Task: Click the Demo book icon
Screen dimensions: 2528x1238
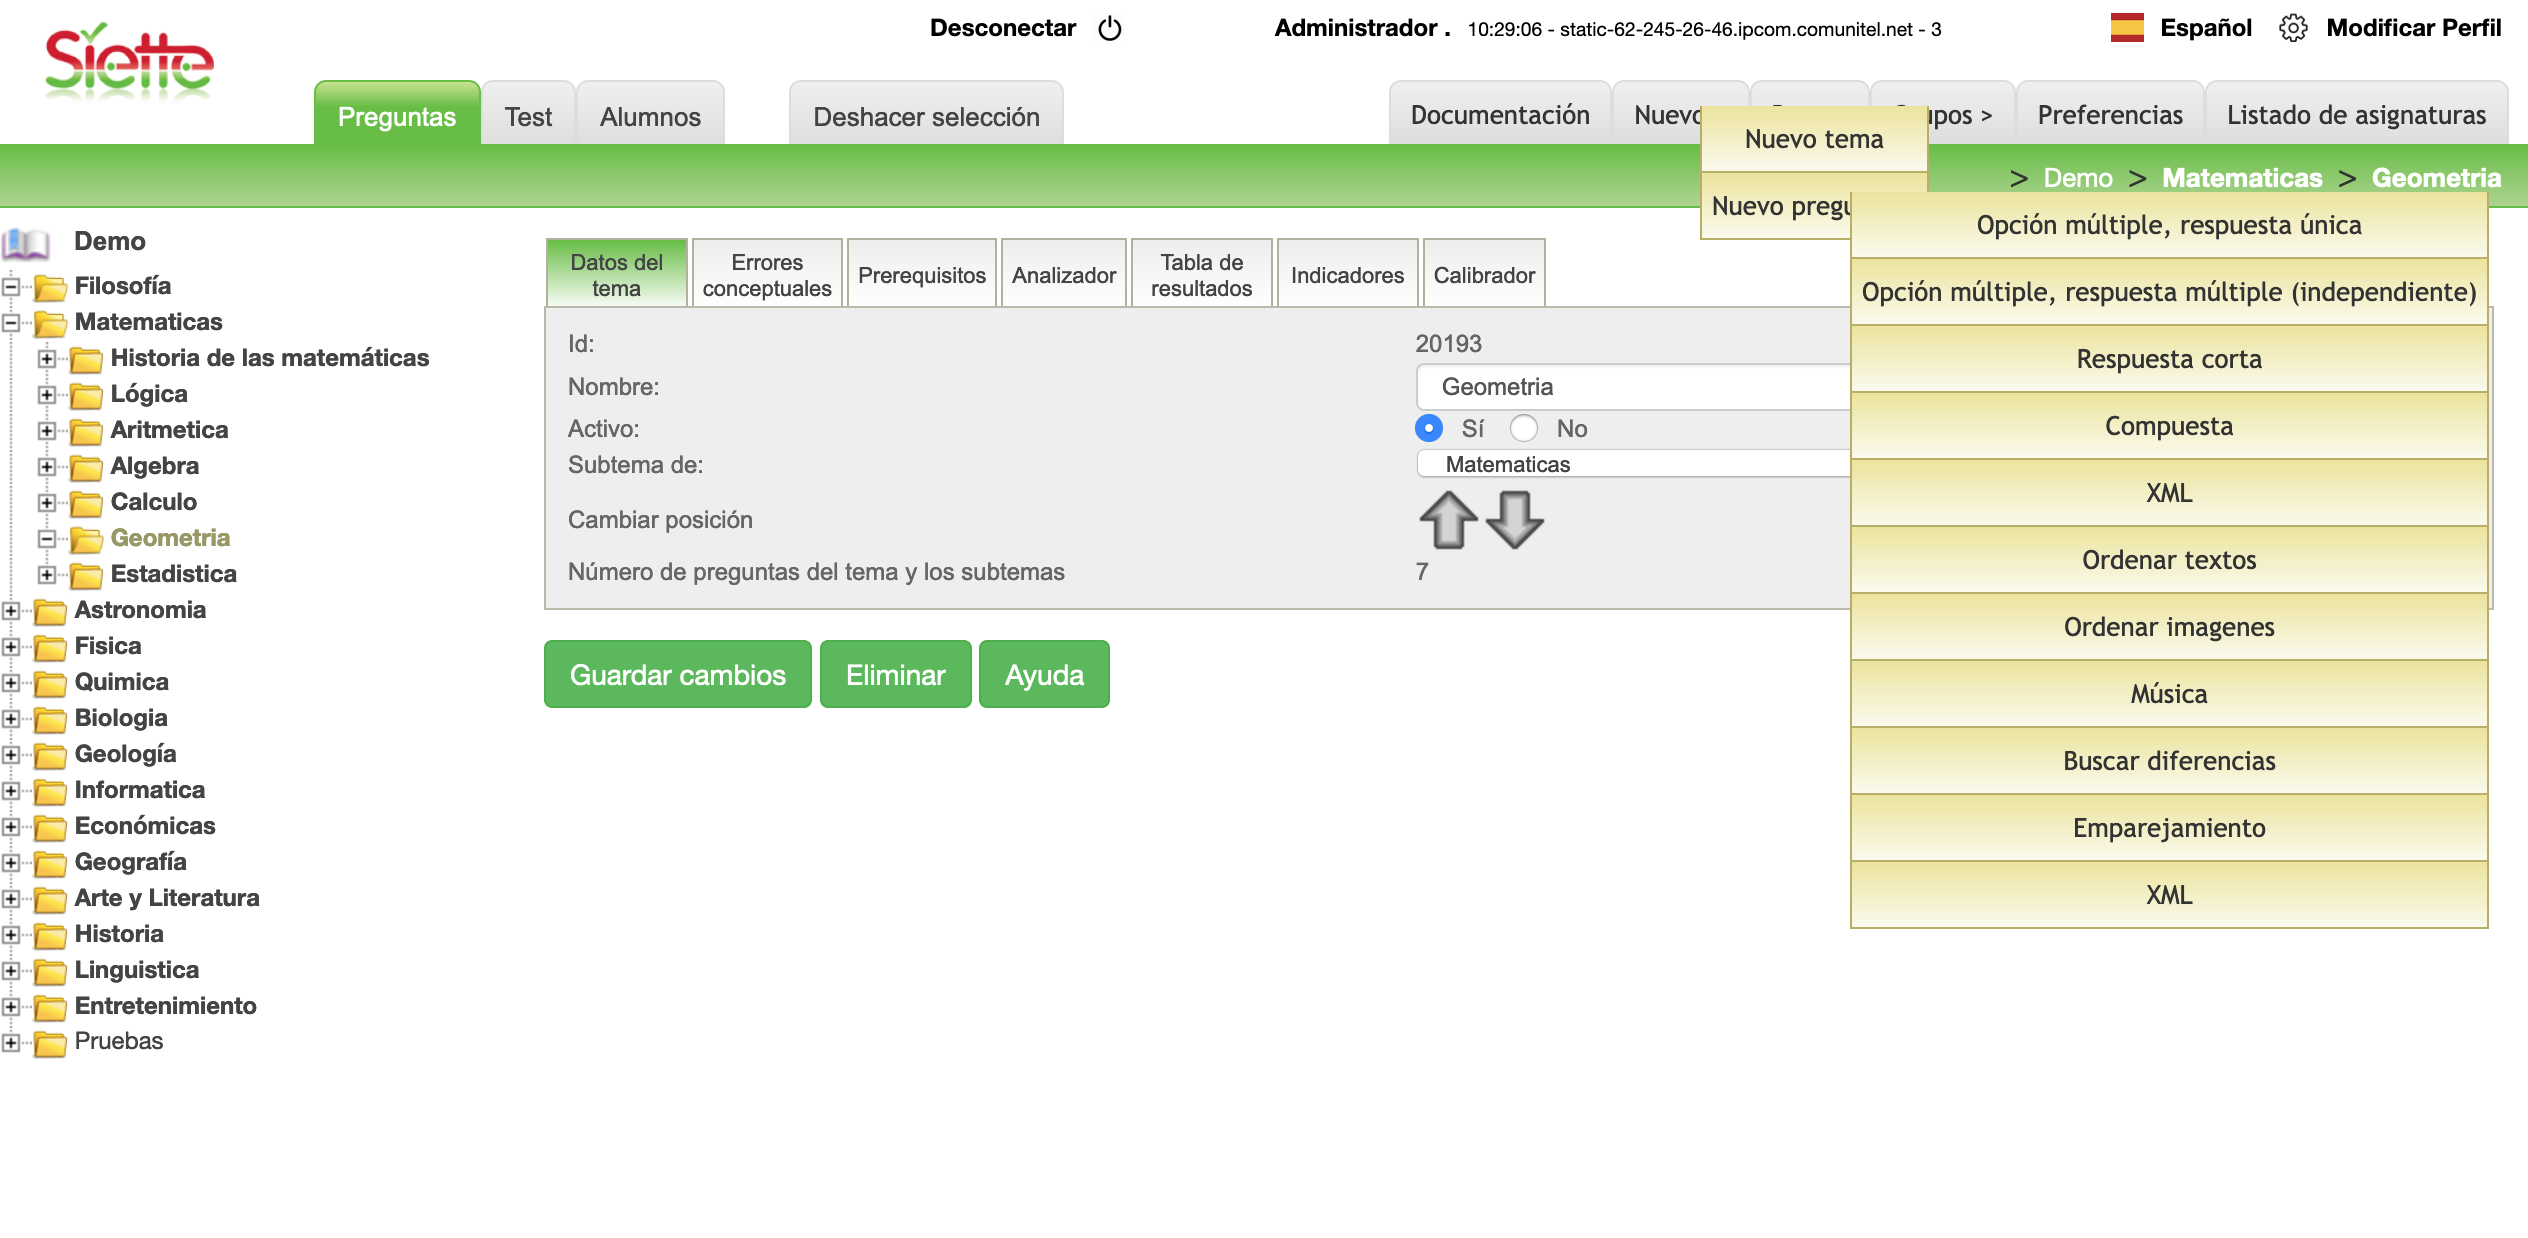Action: [26, 242]
